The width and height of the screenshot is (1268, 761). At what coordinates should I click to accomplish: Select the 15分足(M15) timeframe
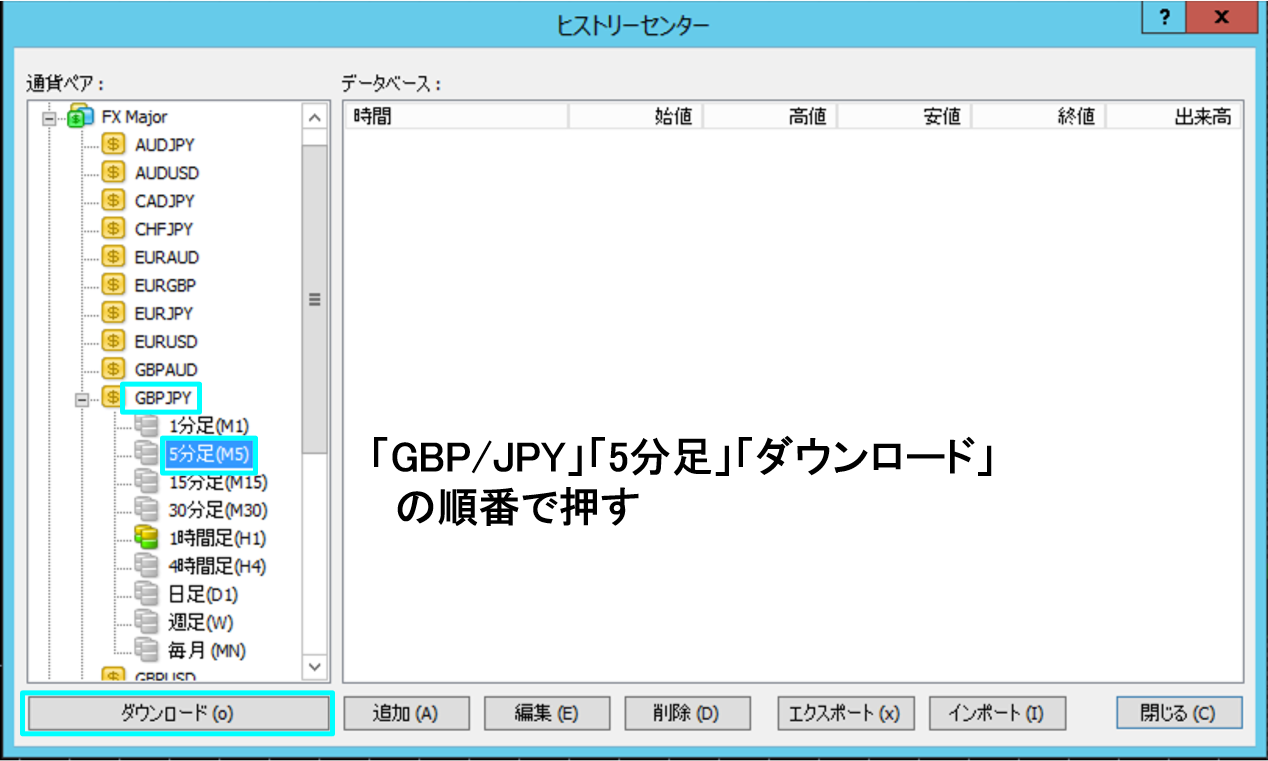218,482
